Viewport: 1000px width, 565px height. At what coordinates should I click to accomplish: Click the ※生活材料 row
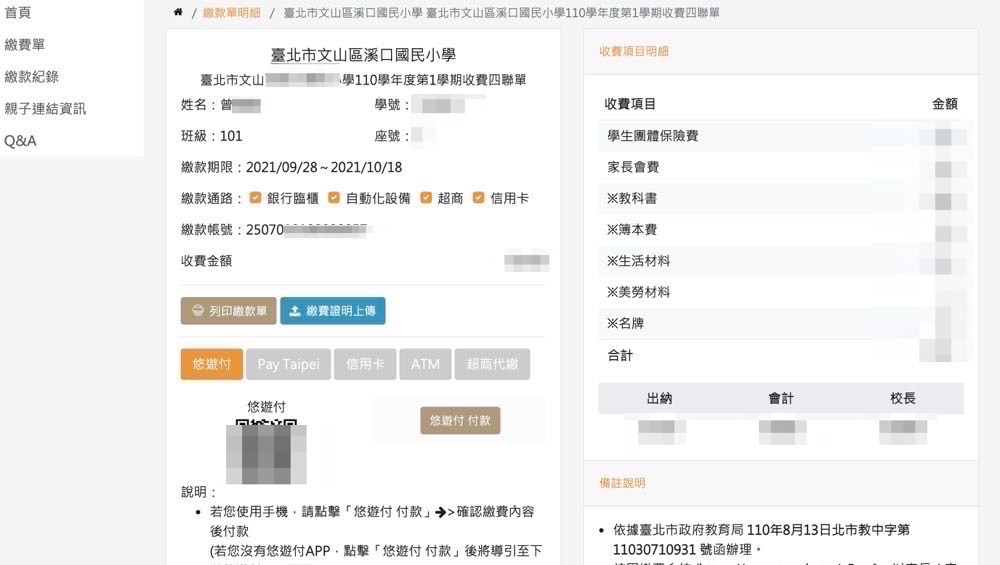781,261
